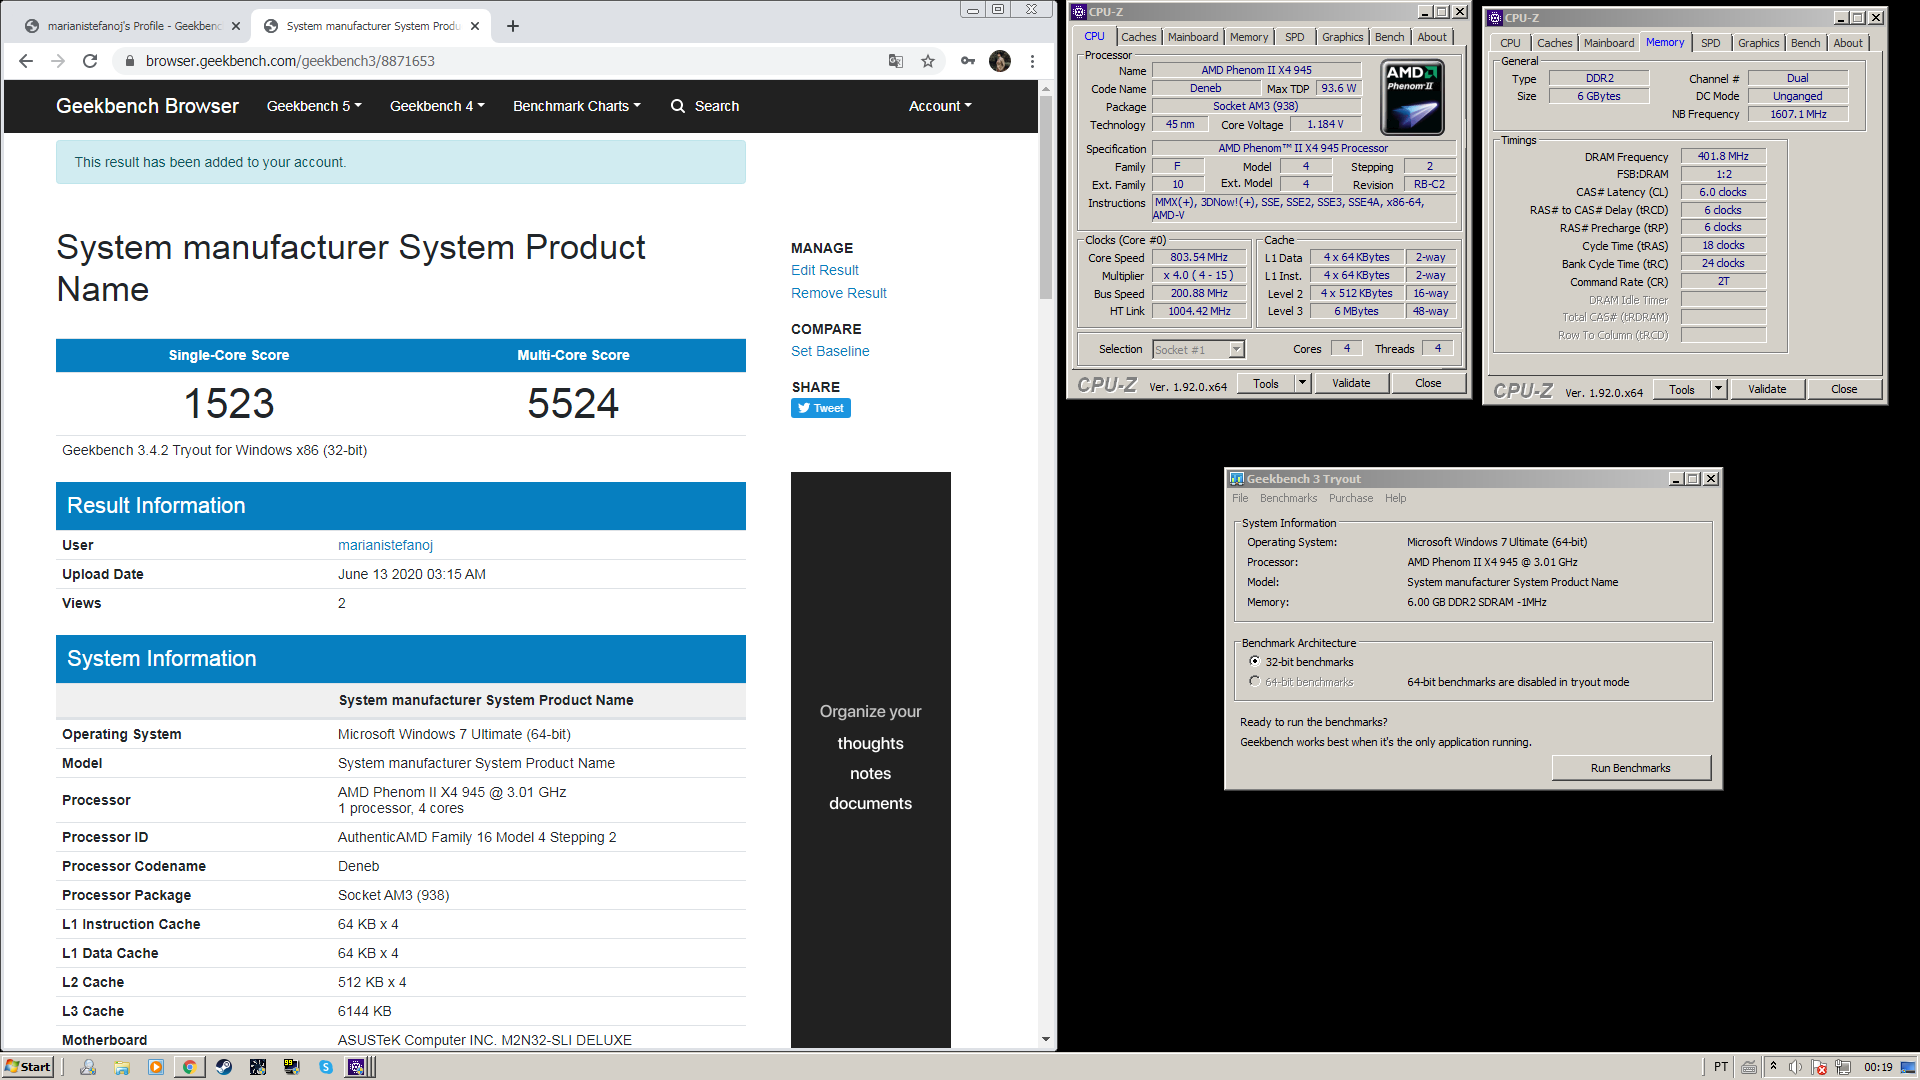This screenshot has width=1920, height=1080.
Task: Click the Edit Result link
Action: pos(824,270)
